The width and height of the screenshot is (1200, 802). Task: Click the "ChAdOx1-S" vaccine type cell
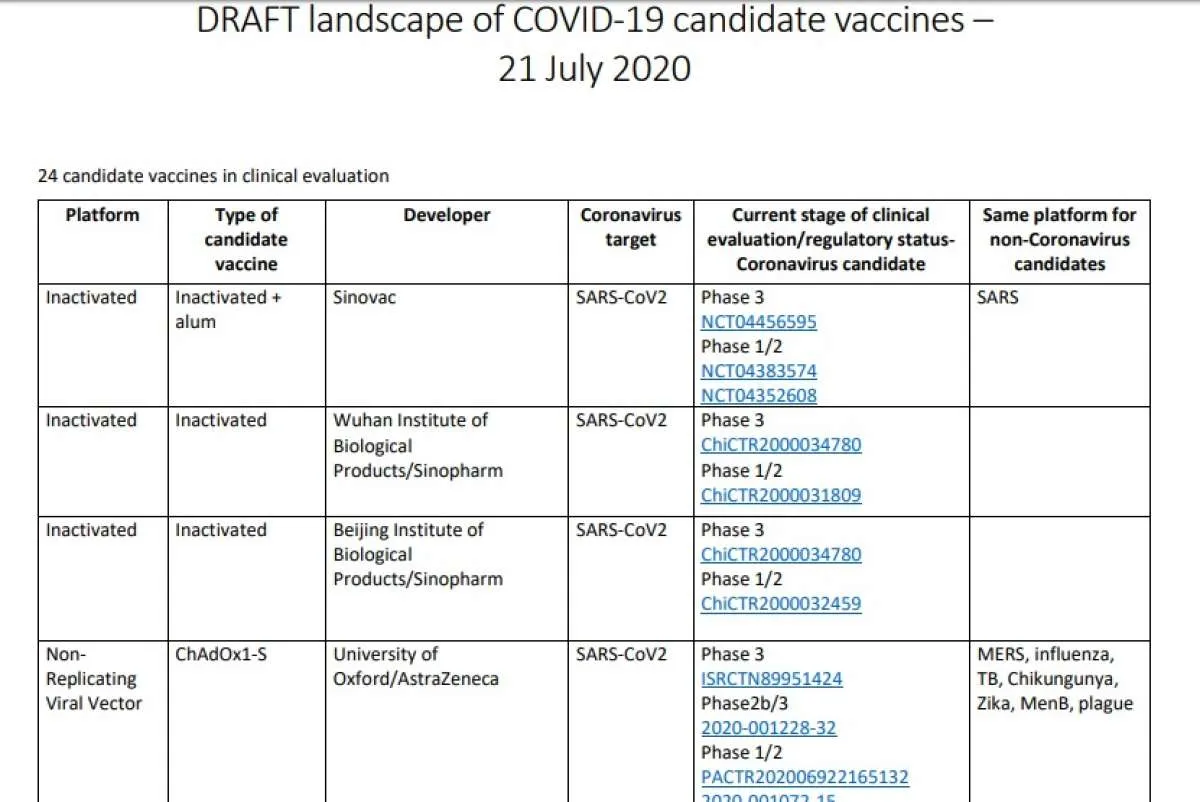pos(220,655)
